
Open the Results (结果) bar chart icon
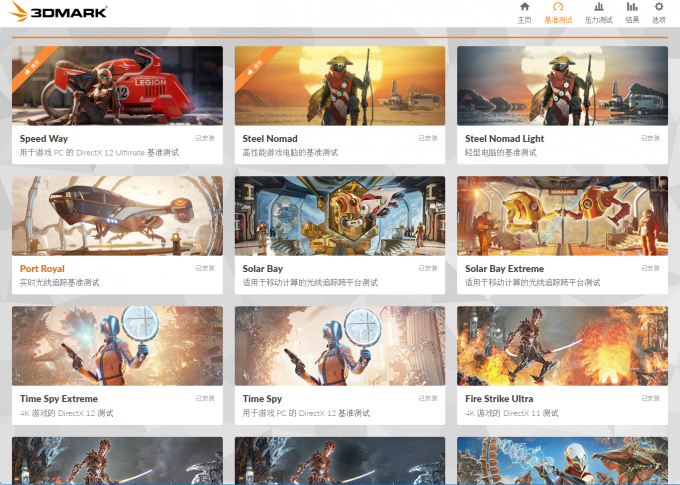632,7
